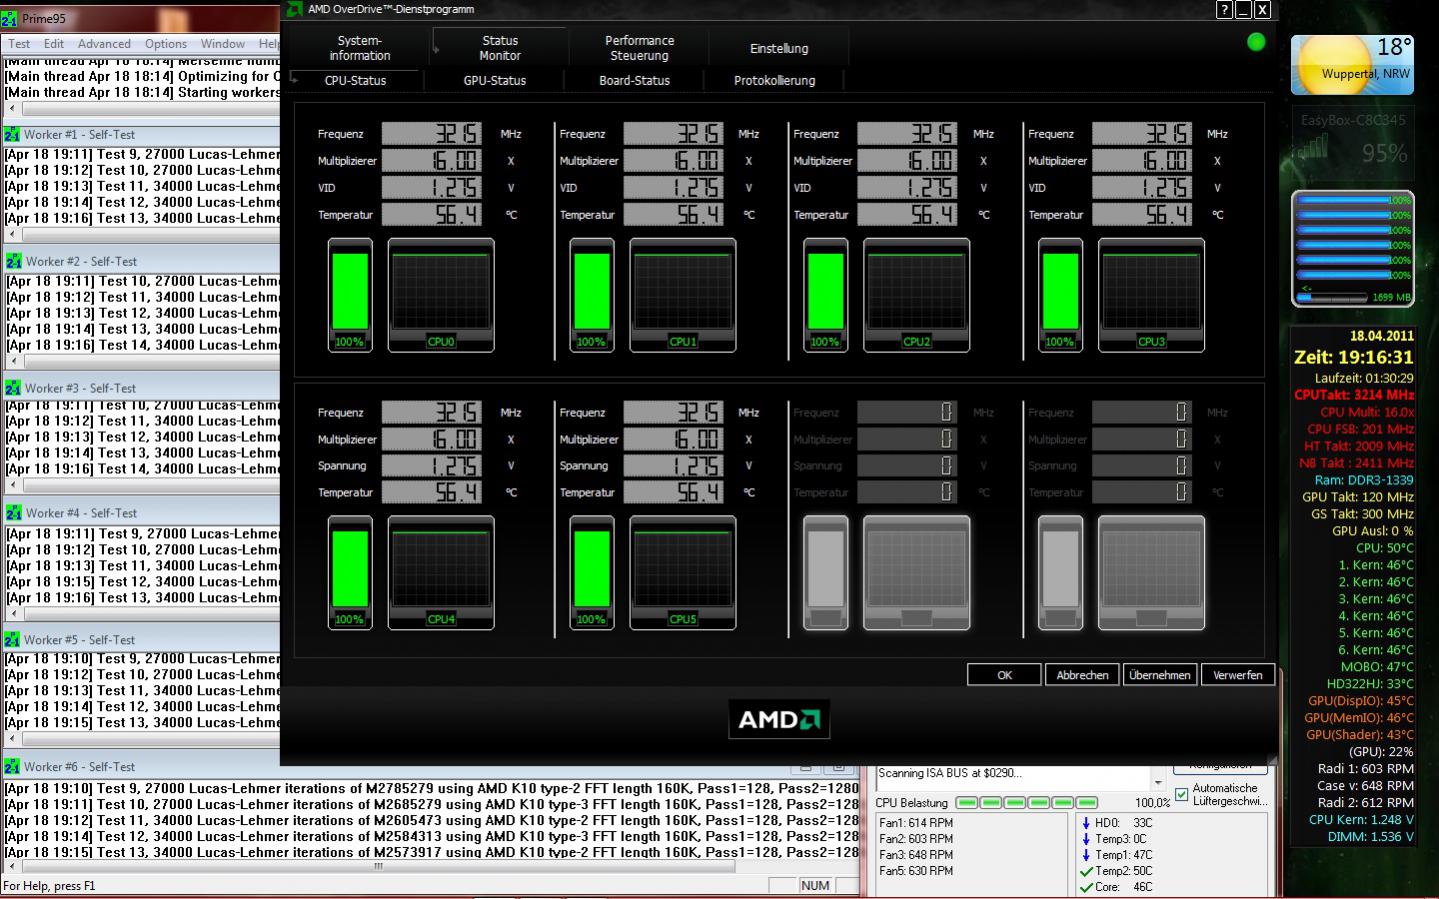Screen dimensions: 1439x899
Task: Click the CPU4 Spannung value field
Action: coord(431,465)
